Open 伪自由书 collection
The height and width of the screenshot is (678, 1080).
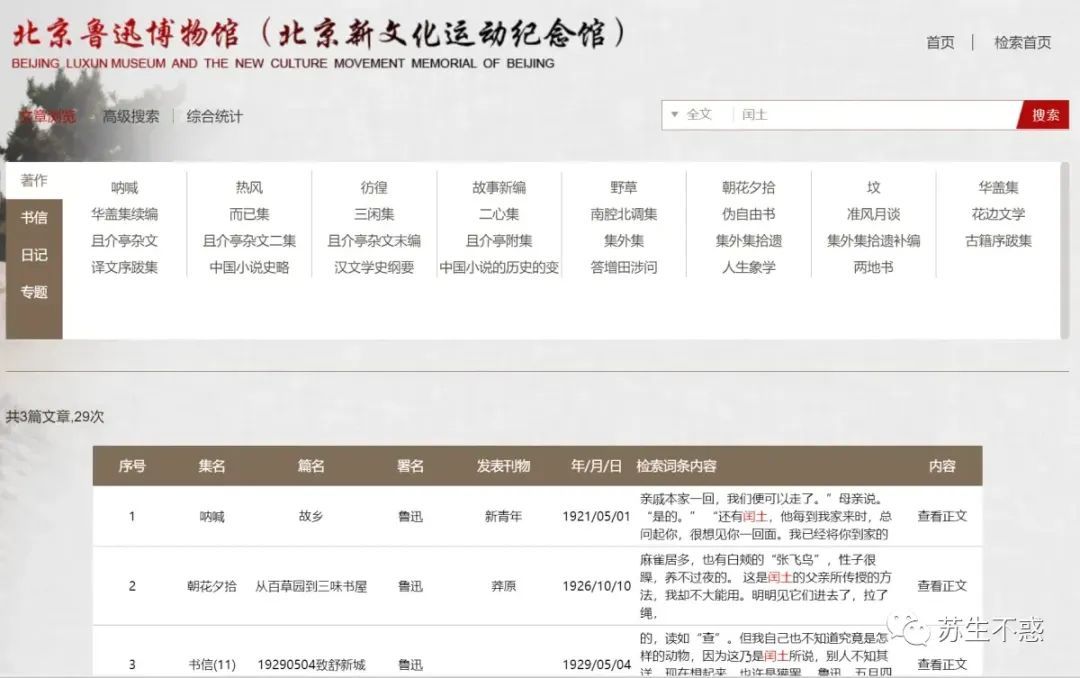click(749, 214)
